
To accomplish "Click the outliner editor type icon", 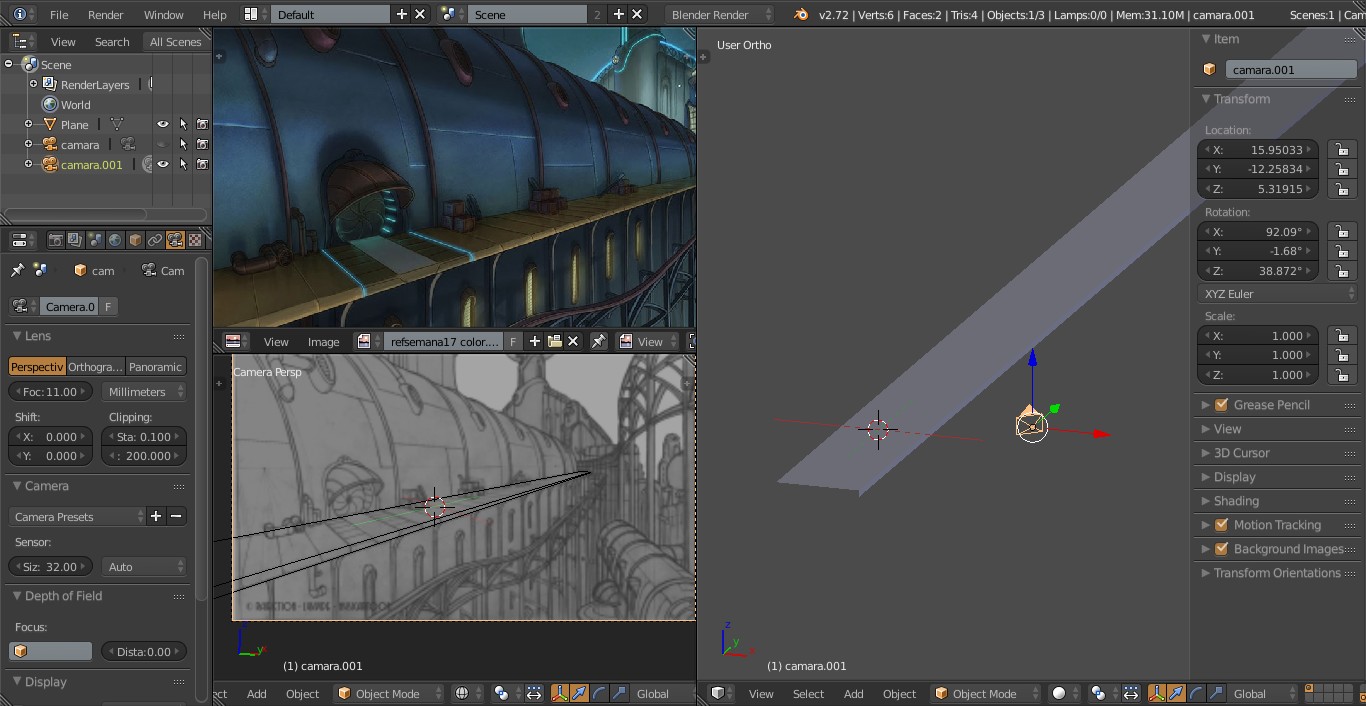I will pos(24,41).
